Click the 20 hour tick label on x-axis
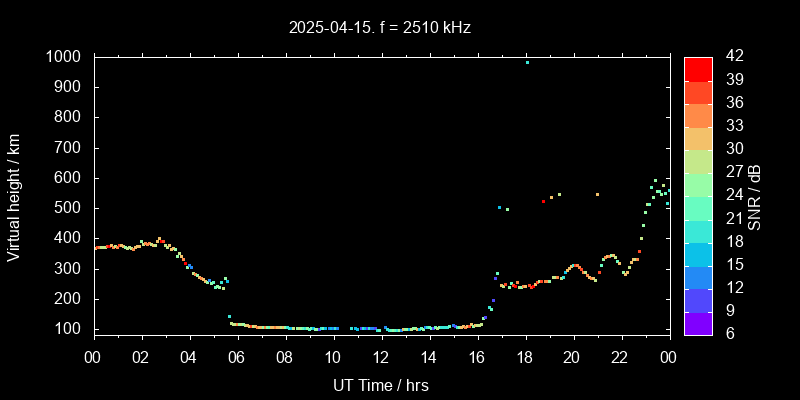This screenshot has height=400, width=800. click(x=572, y=356)
